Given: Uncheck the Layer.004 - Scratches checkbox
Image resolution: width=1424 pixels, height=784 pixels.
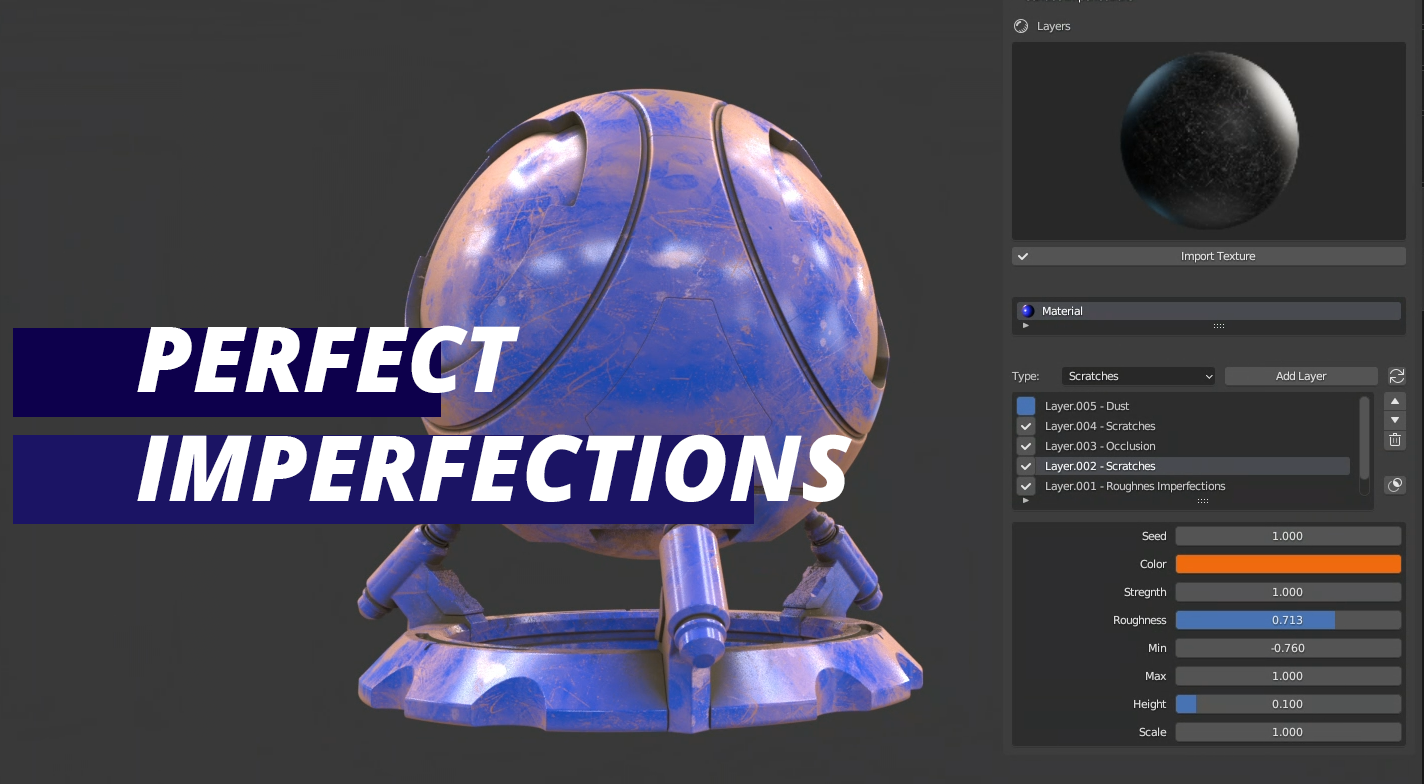Looking at the screenshot, I should coord(1025,425).
